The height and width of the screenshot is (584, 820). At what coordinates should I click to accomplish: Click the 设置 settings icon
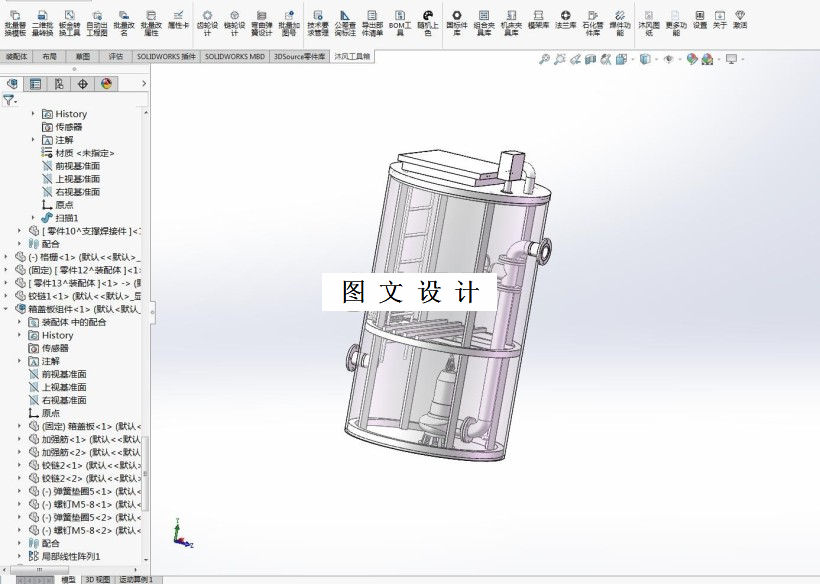click(x=698, y=22)
